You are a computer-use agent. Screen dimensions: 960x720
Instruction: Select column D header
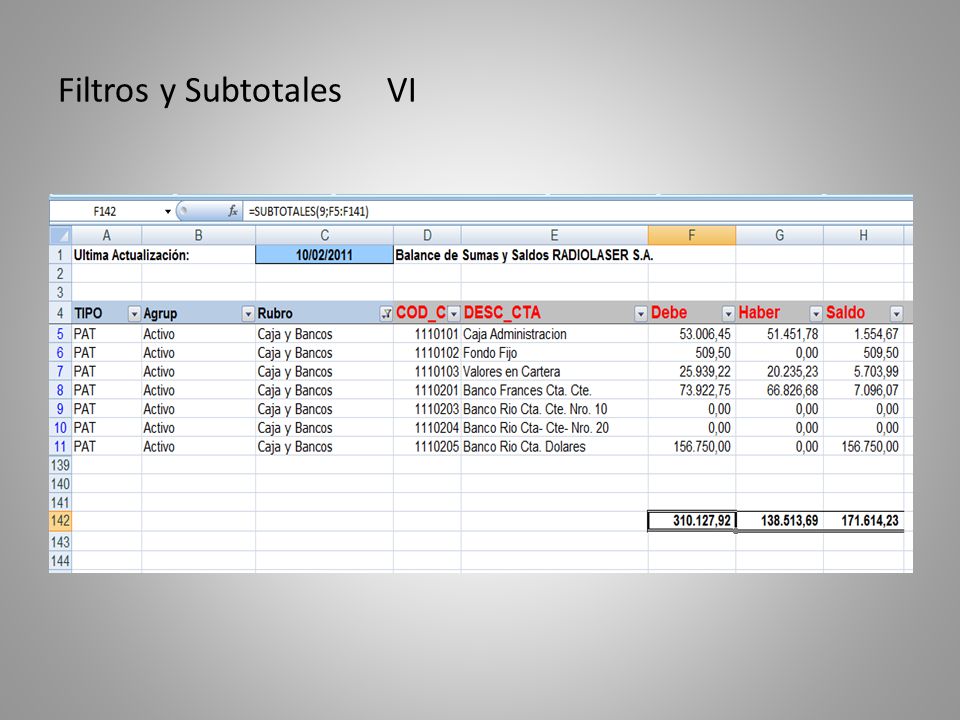[x=427, y=235]
